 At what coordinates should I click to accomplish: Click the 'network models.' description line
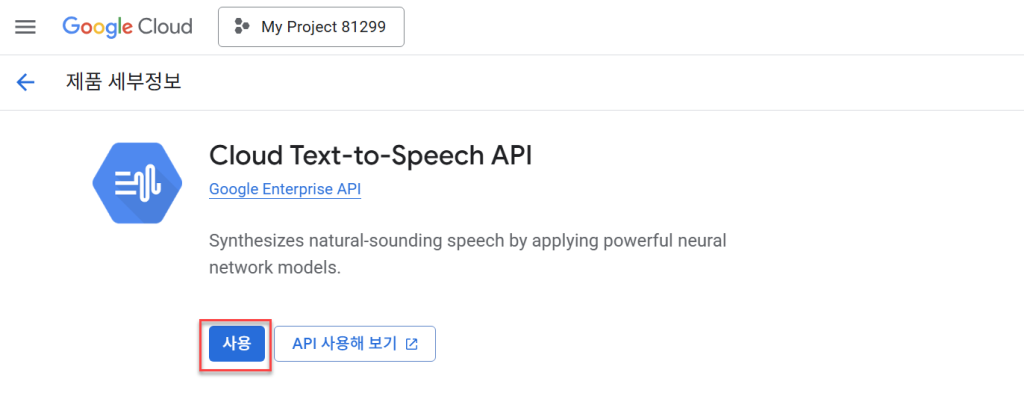pyautogui.click(x=275, y=268)
